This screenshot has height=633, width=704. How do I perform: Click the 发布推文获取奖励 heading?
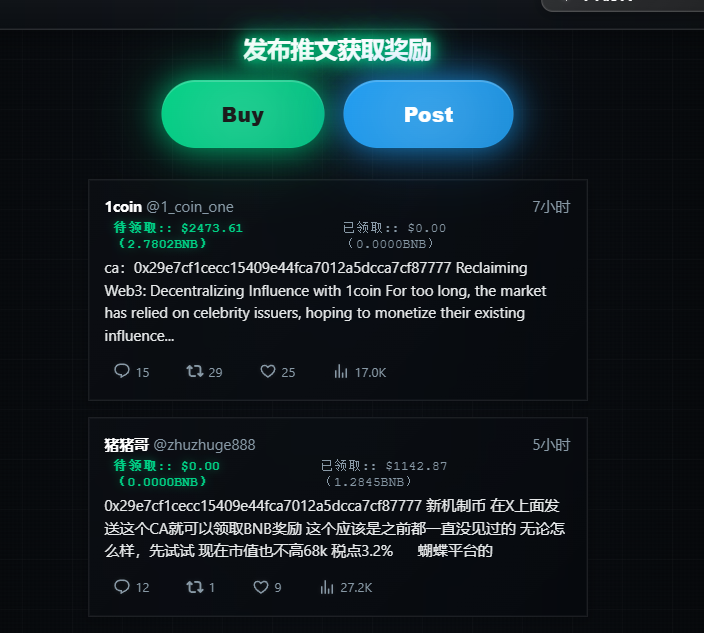(337, 50)
